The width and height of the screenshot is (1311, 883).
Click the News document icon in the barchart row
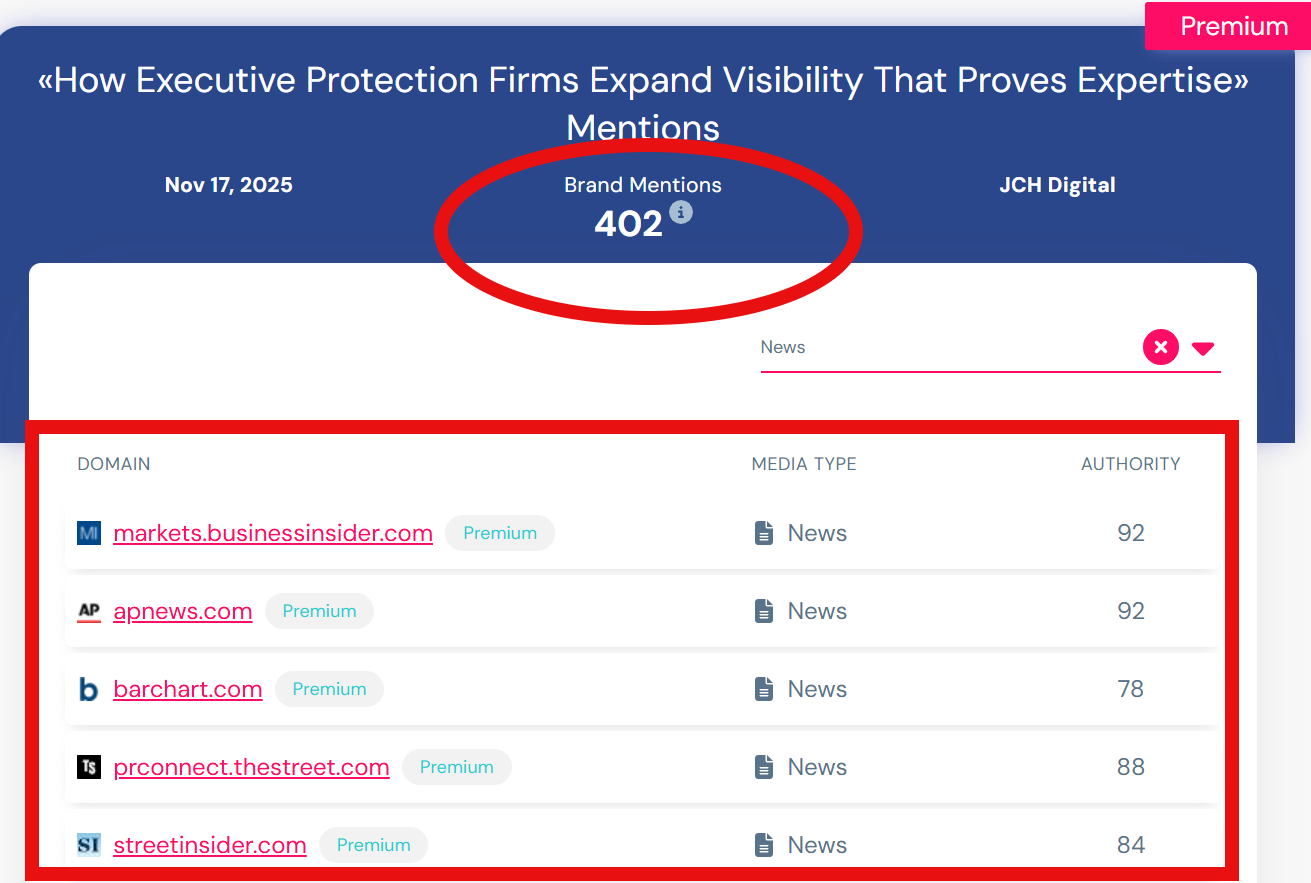click(x=764, y=689)
